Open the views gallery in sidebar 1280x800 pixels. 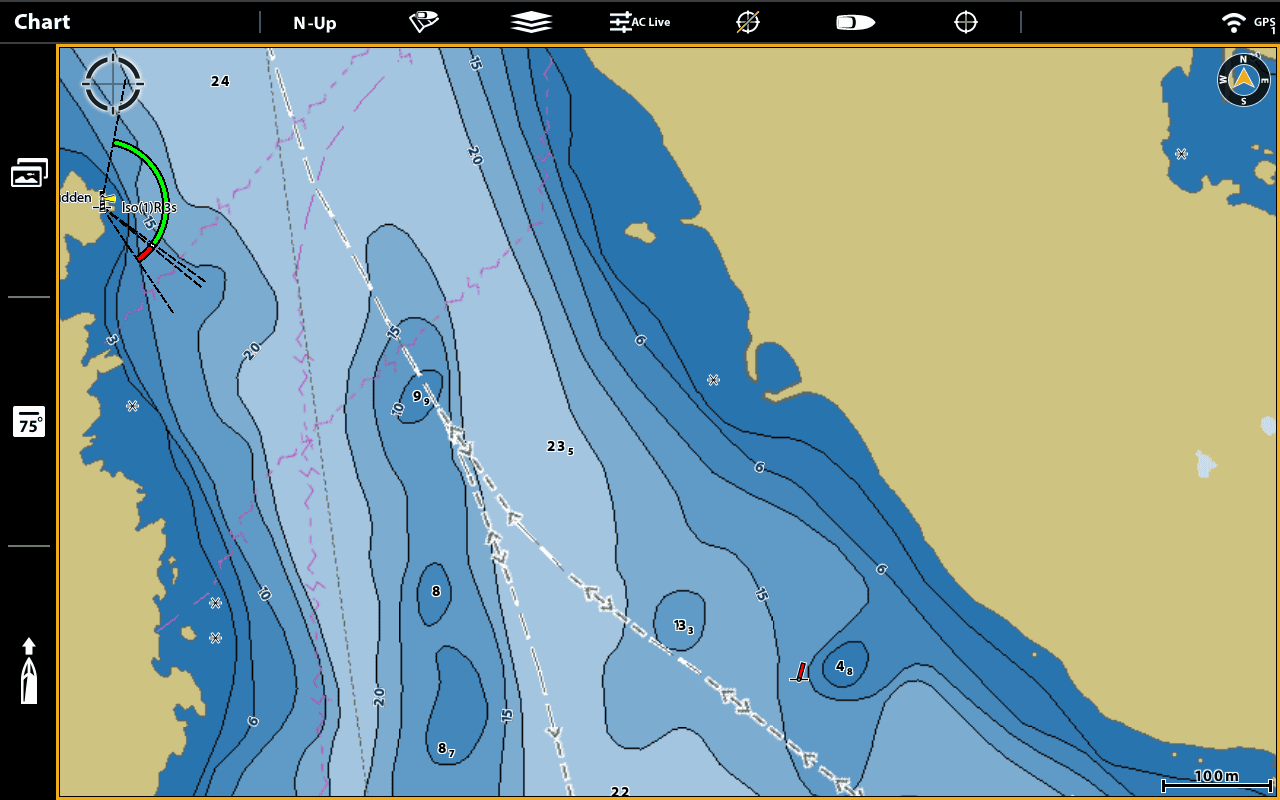(29, 174)
